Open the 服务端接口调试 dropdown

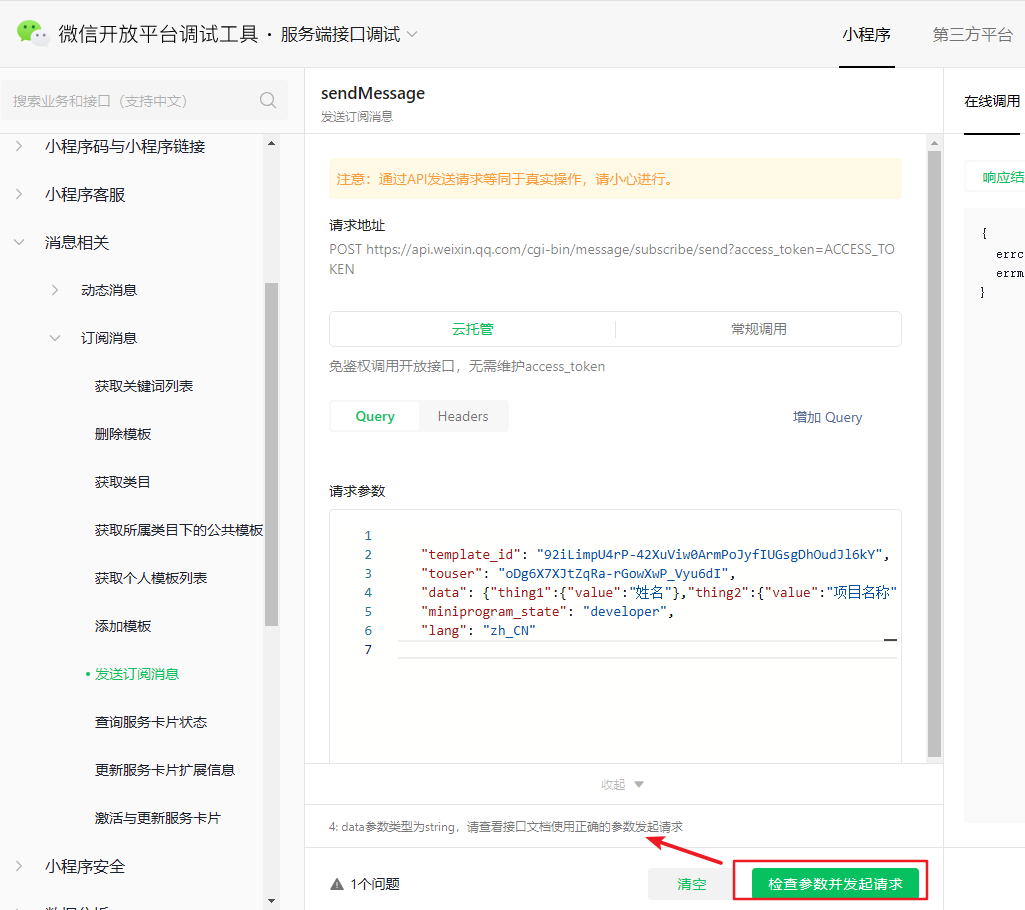(348, 34)
